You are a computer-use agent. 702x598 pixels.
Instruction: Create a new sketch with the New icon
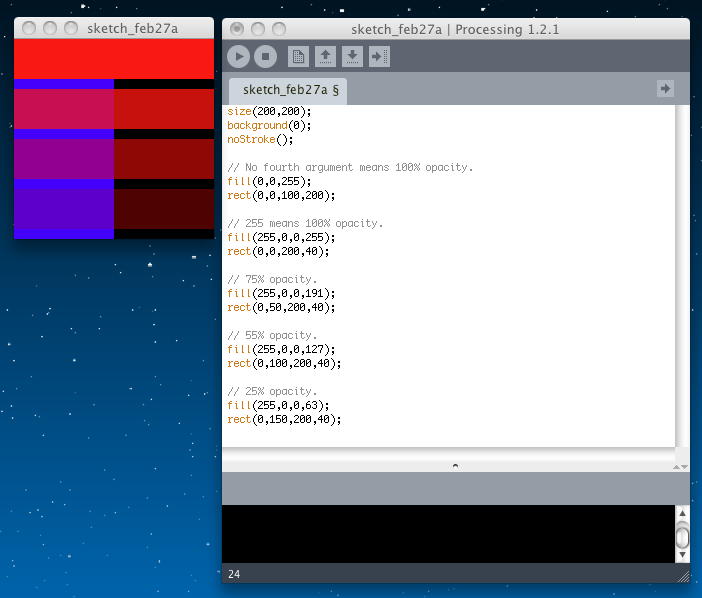click(298, 57)
